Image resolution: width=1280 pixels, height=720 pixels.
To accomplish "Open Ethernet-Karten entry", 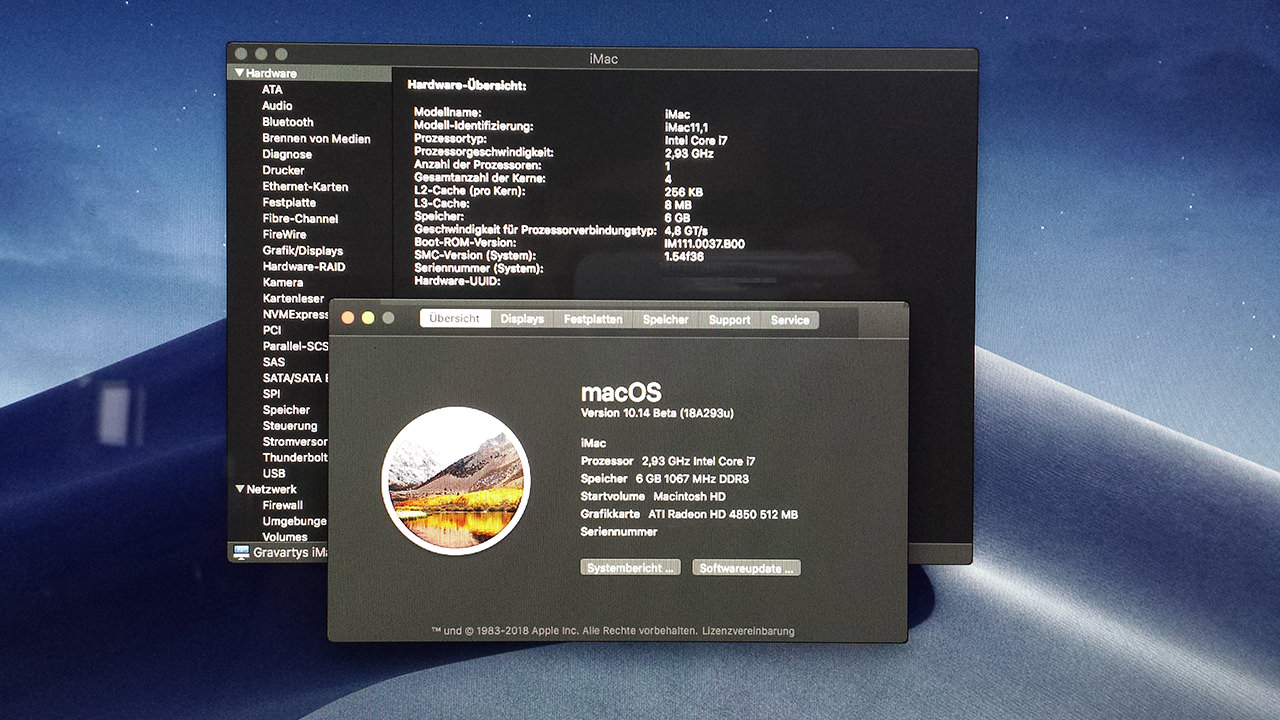I will click(x=305, y=186).
